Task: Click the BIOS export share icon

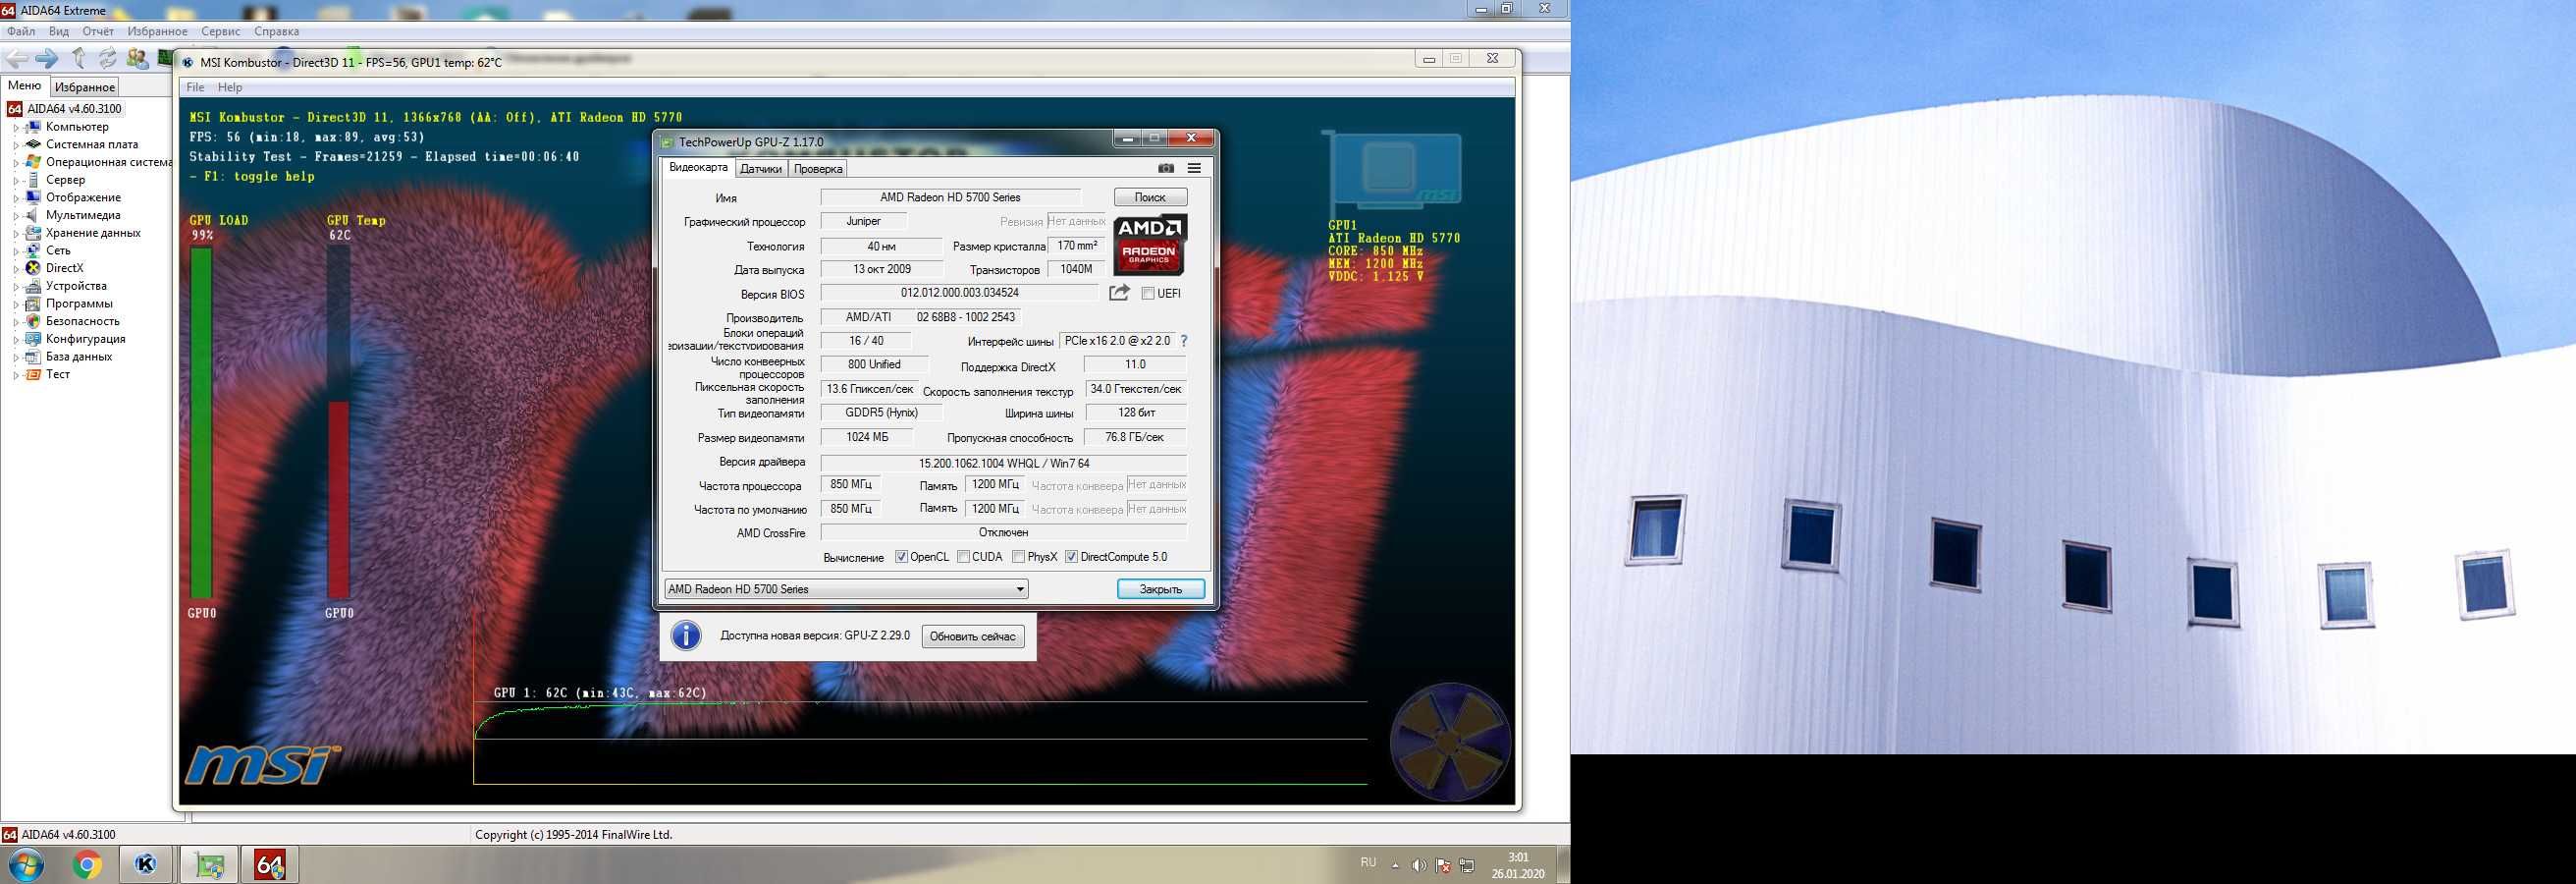Action: [x=1119, y=292]
